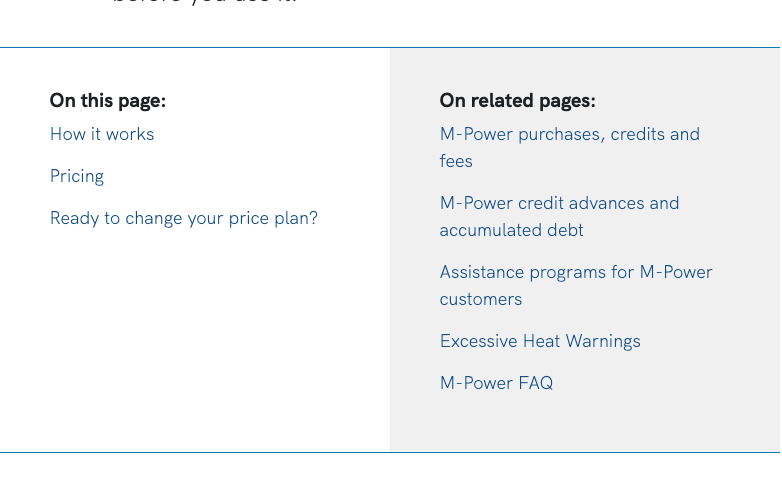The image size is (782, 489).
Task: Click the accumulated debt line of text
Action: point(511,230)
